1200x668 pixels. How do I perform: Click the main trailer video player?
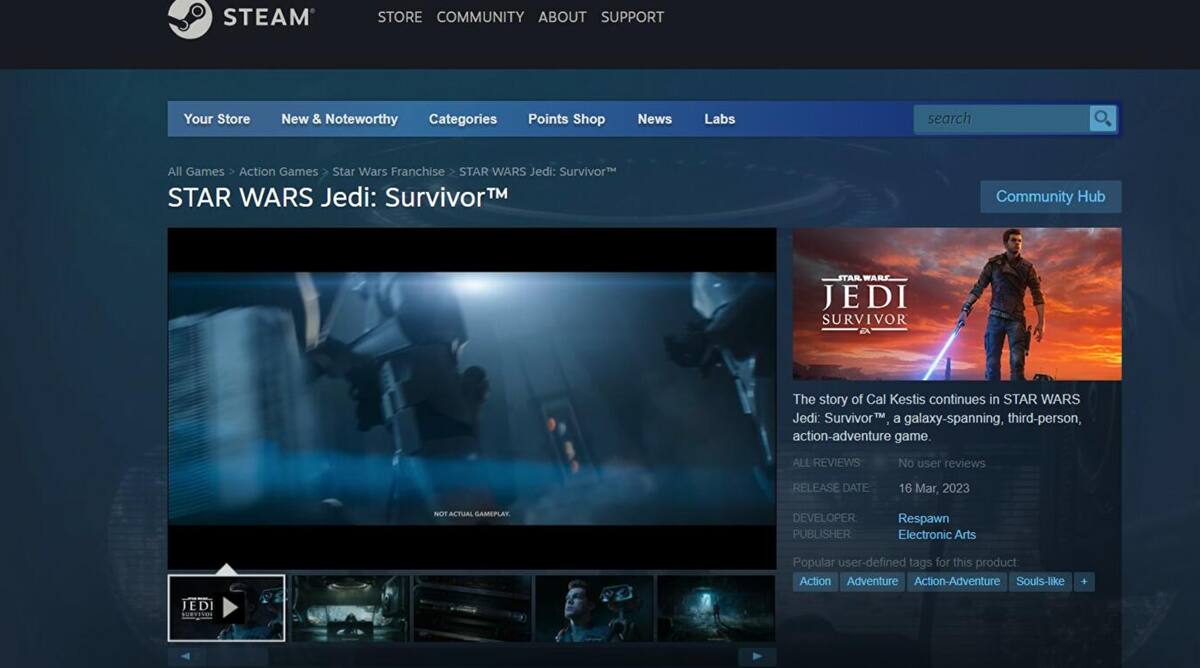coord(472,399)
